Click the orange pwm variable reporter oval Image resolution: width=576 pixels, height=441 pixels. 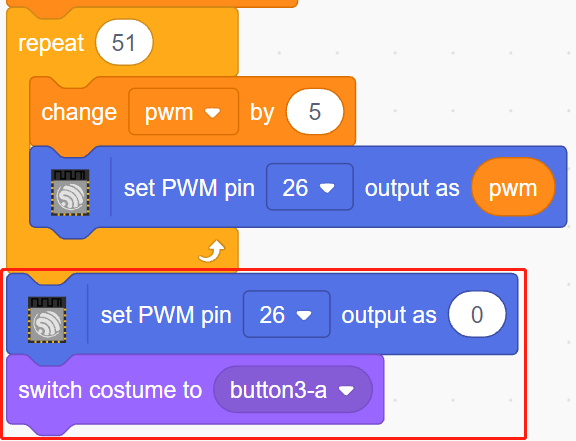(x=513, y=187)
